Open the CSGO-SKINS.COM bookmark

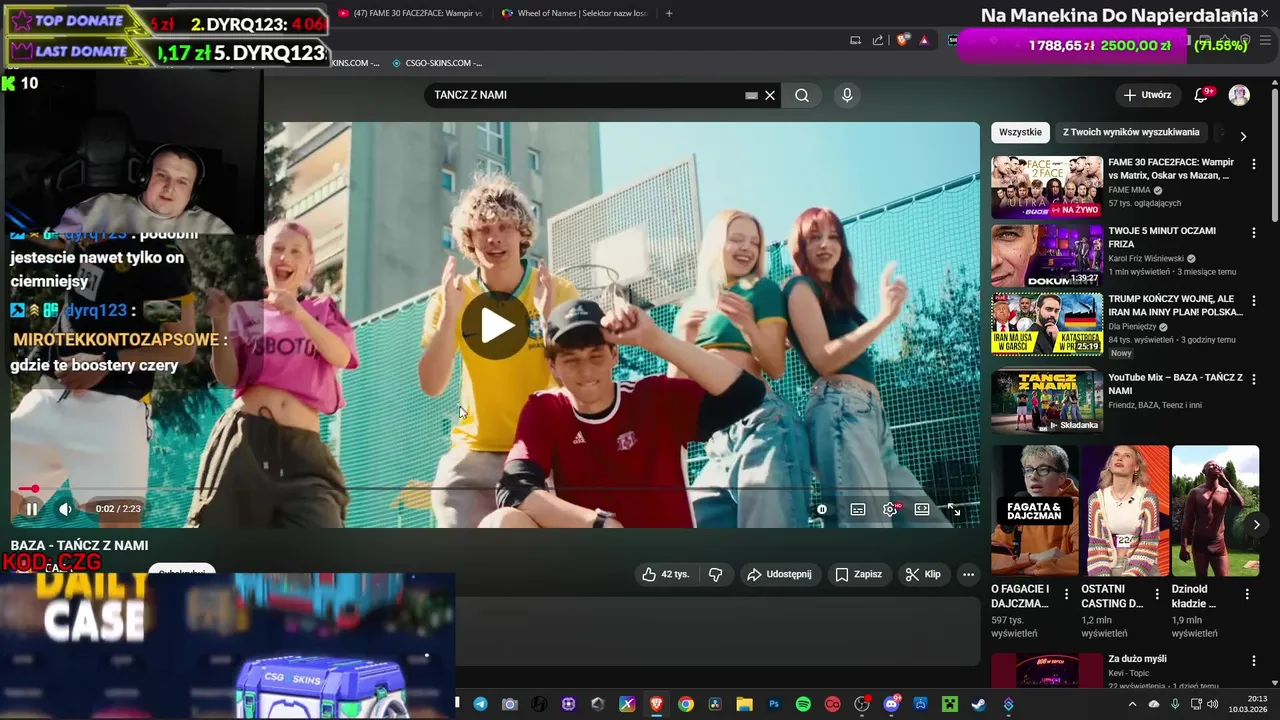437,63
